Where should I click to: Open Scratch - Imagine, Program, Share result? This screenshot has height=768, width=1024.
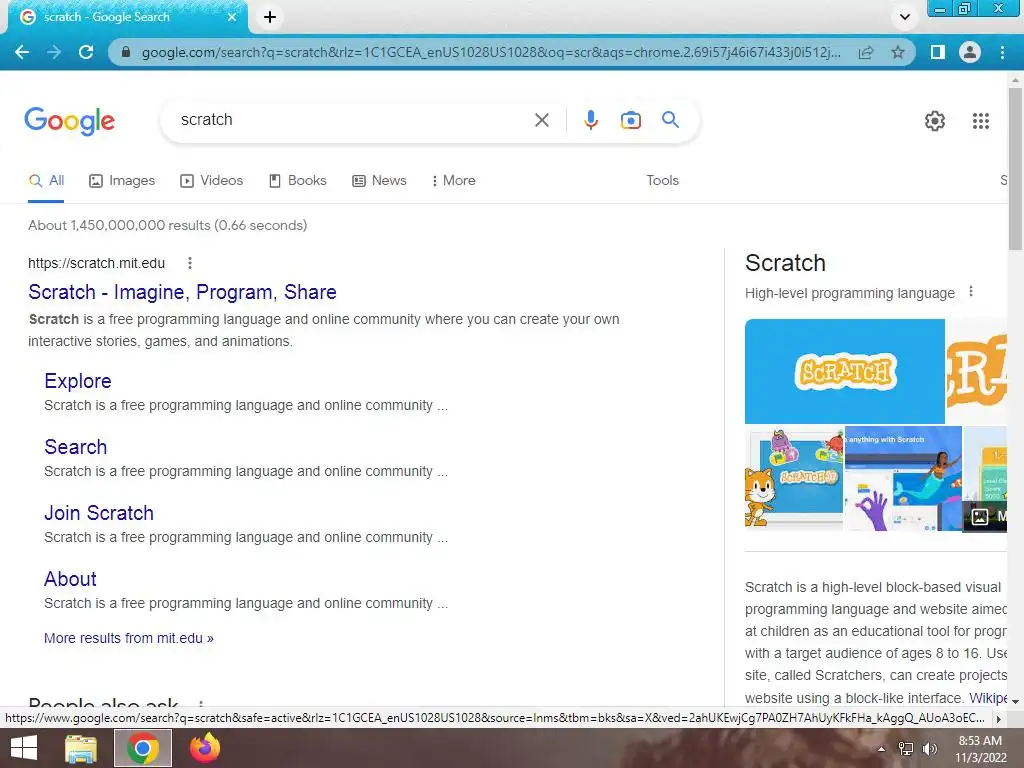pyautogui.click(x=182, y=292)
